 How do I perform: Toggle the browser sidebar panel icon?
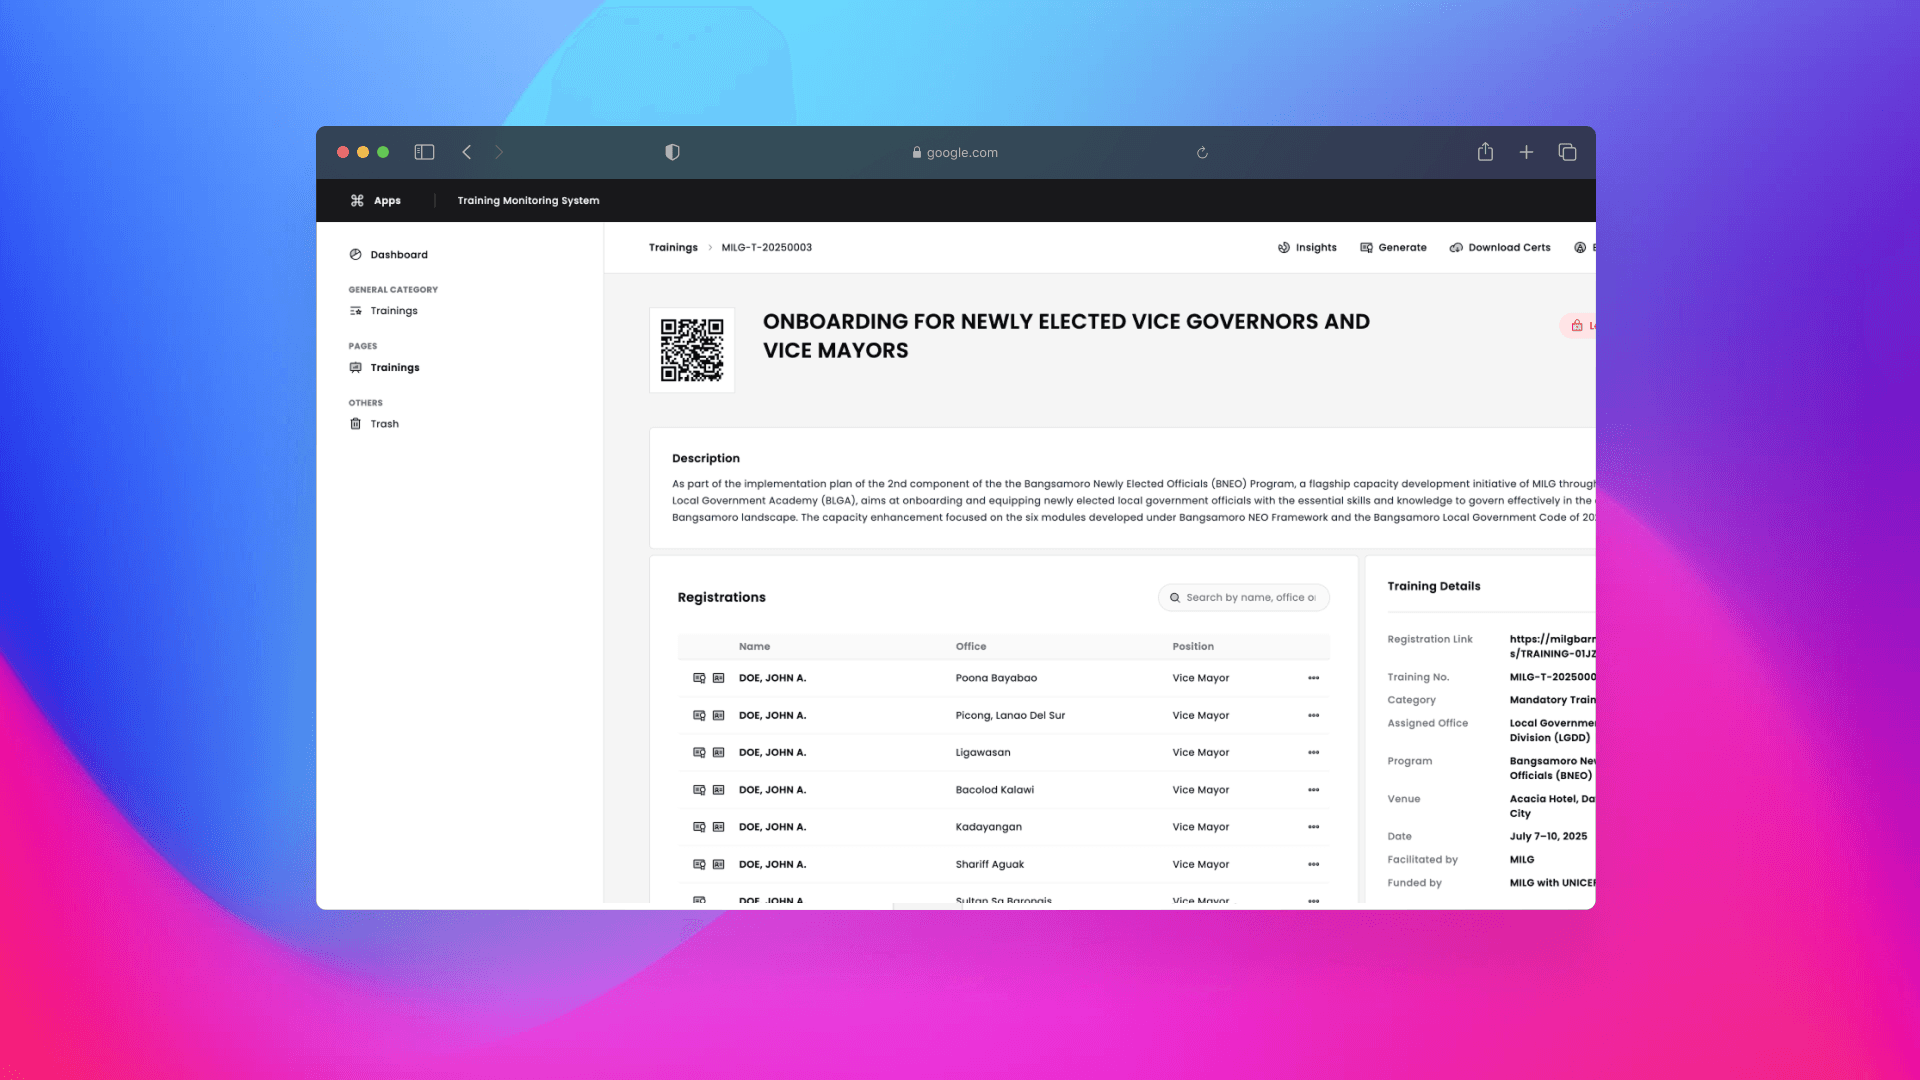(424, 152)
